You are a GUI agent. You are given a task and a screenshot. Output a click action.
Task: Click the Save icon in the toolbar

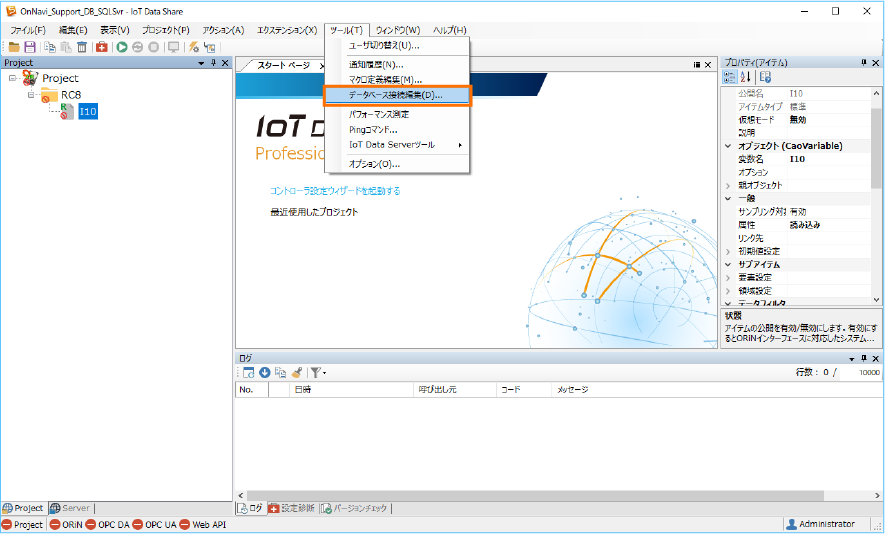(x=30, y=47)
